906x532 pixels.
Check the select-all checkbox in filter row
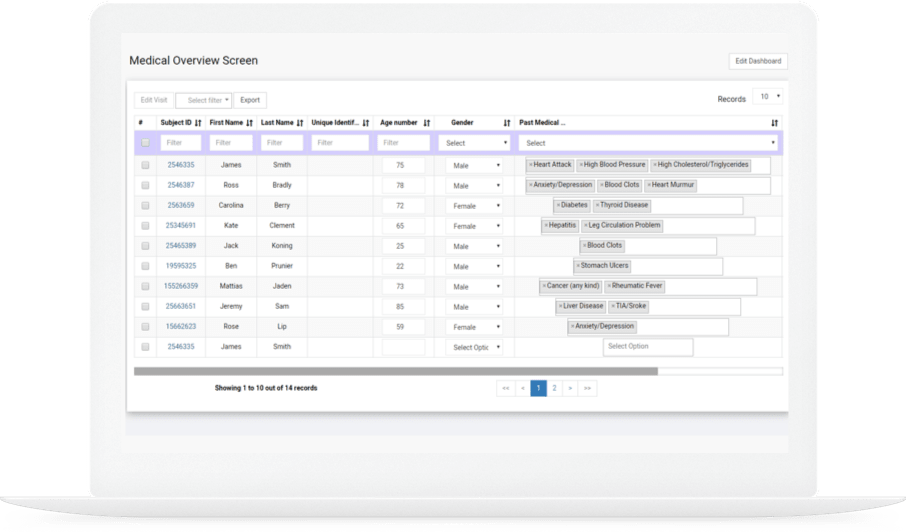146,143
